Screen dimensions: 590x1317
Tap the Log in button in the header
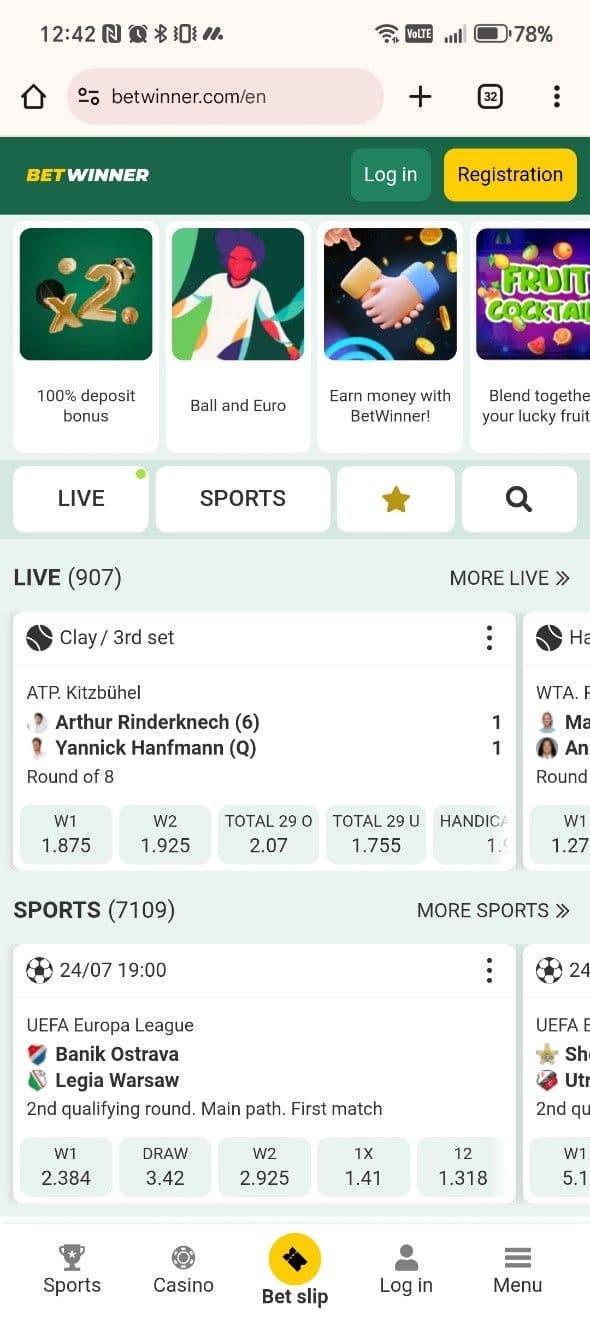pyautogui.click(x=390, y=174)
